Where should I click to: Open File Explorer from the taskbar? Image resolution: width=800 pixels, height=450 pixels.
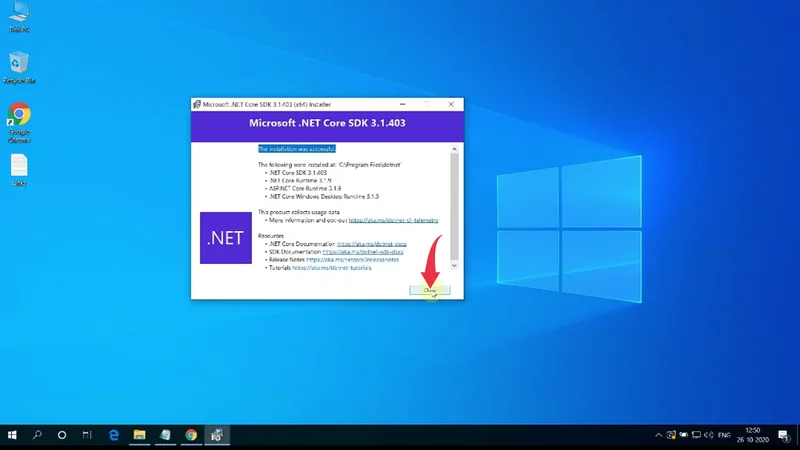tap(140, 436)
